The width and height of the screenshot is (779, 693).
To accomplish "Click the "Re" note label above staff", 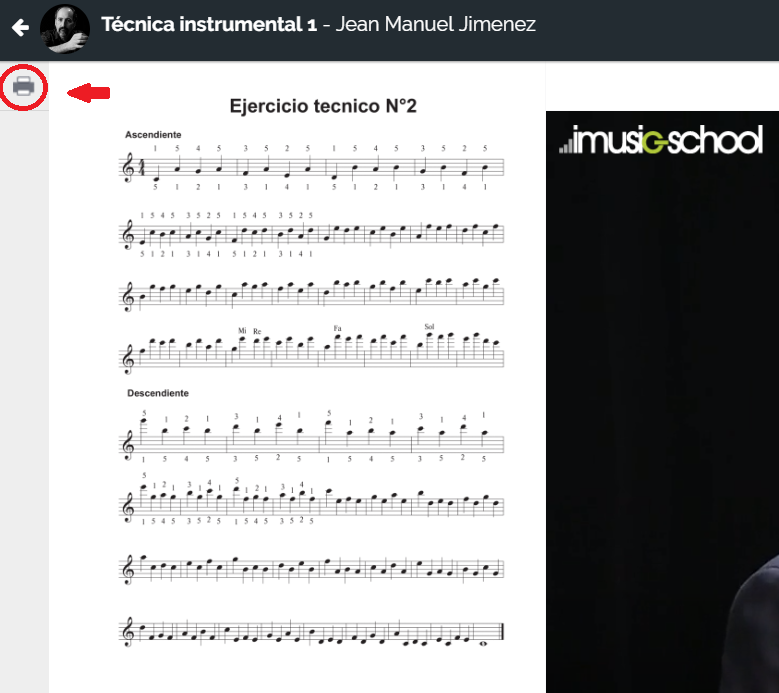I will 257,331.
